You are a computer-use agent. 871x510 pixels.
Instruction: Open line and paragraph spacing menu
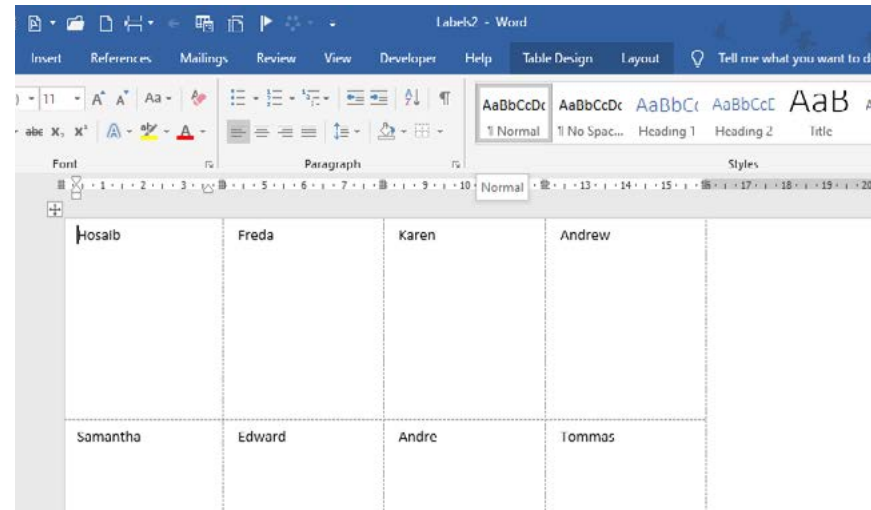point(346,132)
